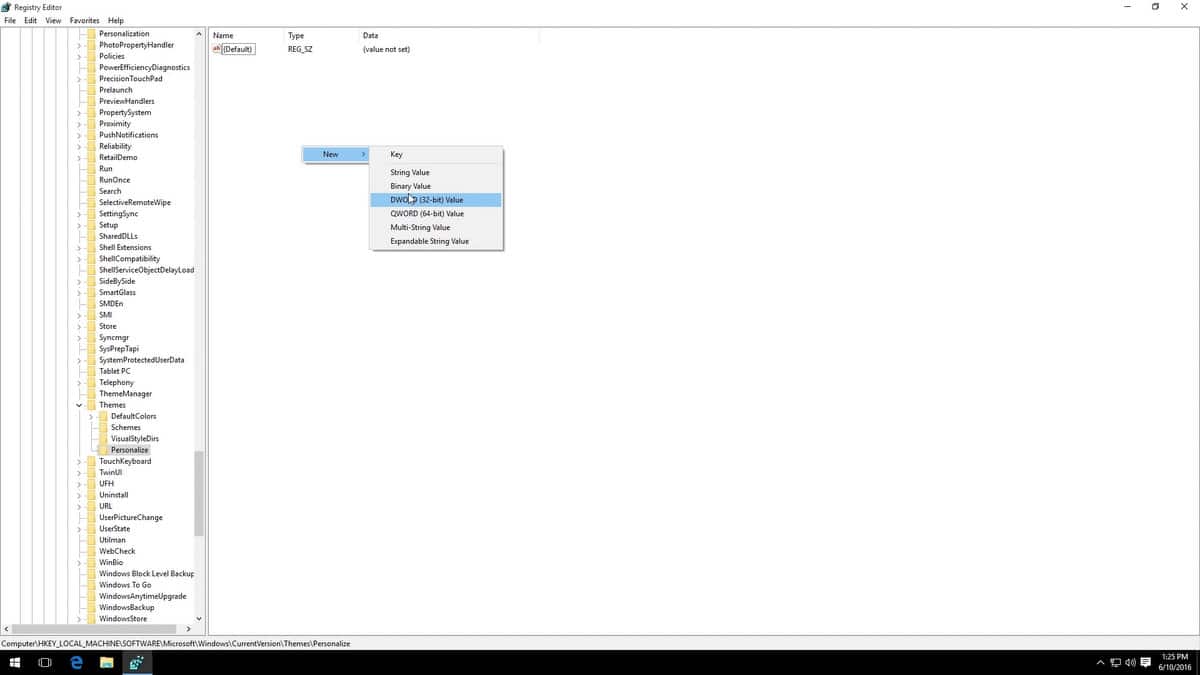Viewport: 1200px width, 675px height.
Task: Click the Personalize folder icon
Action: (x=103, y=450)
